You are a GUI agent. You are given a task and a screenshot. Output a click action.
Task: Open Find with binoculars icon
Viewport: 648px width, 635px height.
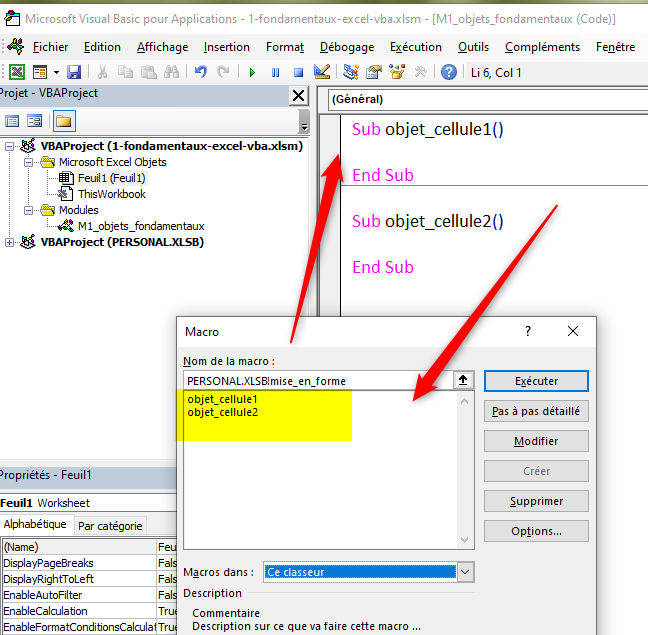click(172, 72)
